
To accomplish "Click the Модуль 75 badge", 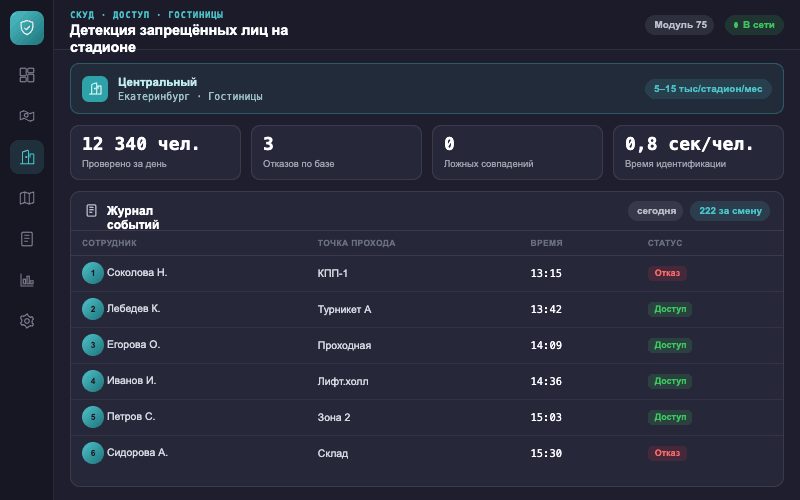I will click(680, 25).
